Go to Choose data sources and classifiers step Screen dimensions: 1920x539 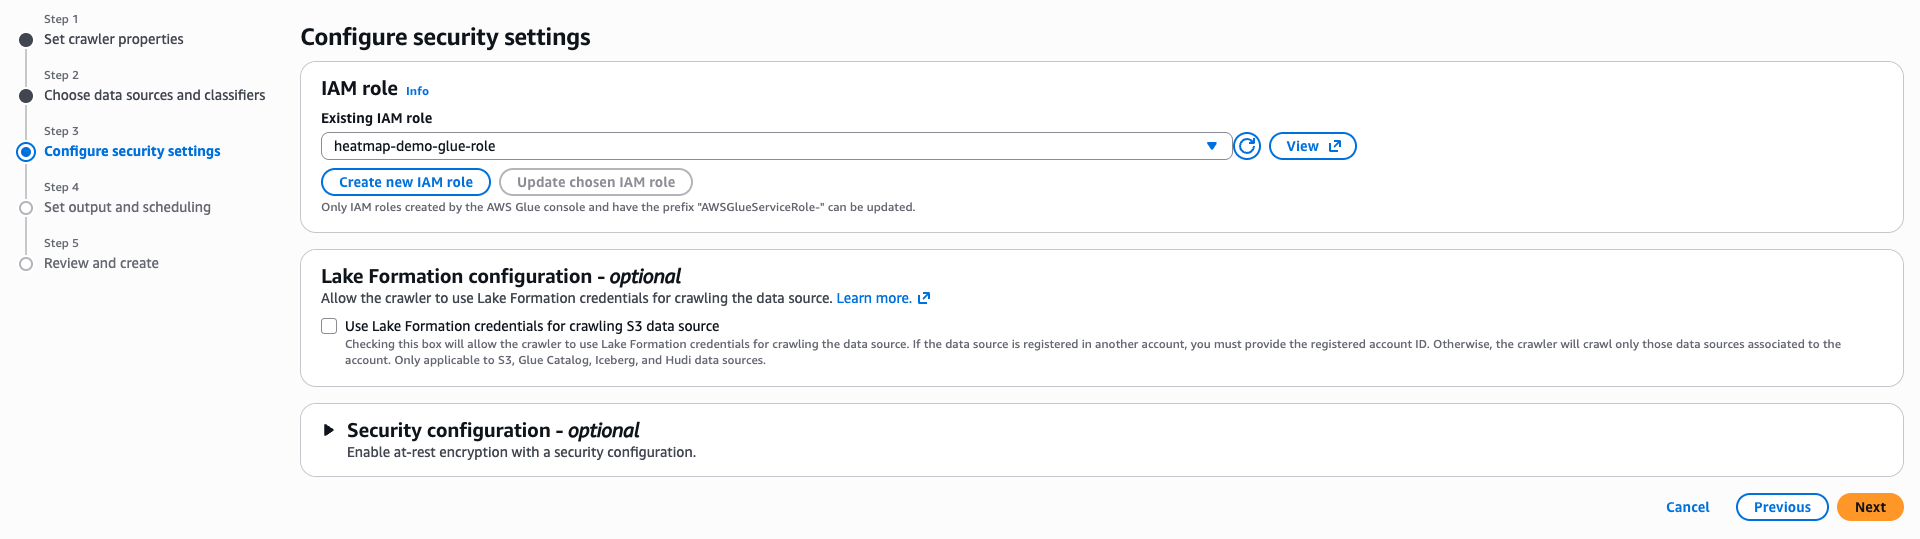[x=155, y=96]
